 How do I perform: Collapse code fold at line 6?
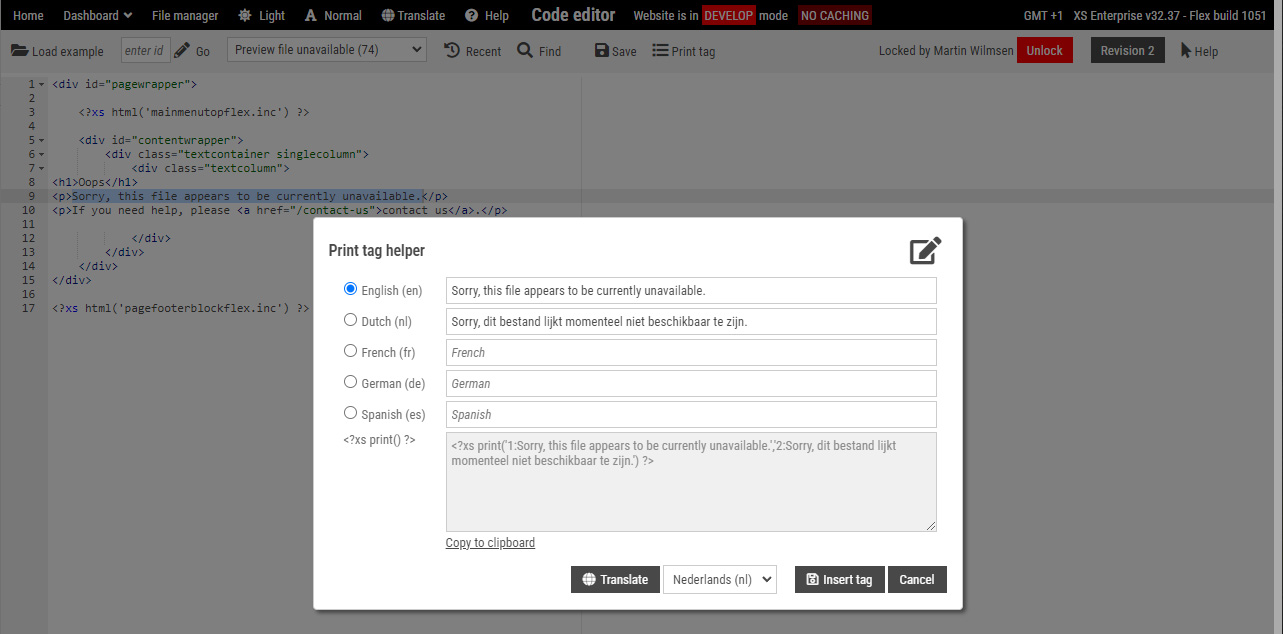coord(42,154)
